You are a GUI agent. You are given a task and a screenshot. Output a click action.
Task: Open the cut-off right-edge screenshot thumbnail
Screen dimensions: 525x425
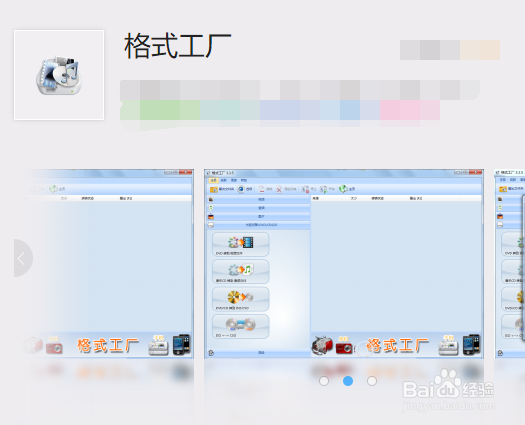click(510, 264)
